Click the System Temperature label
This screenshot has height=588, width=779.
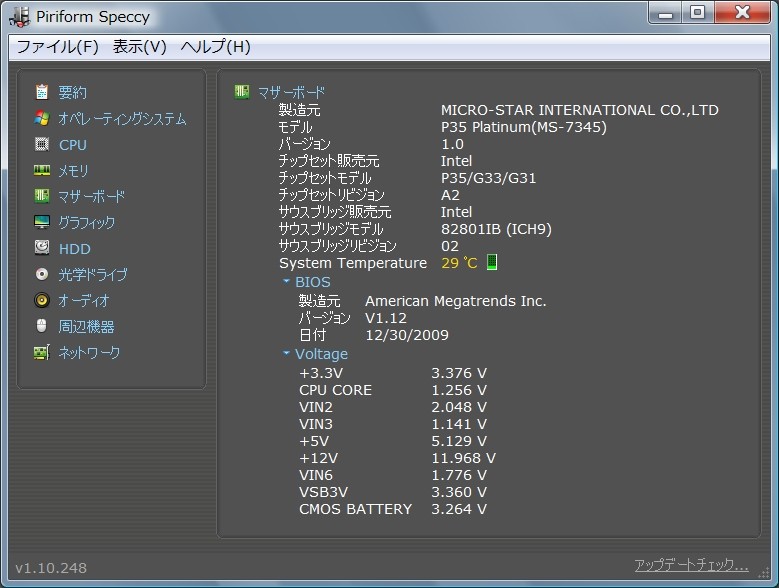click(353, 263)
